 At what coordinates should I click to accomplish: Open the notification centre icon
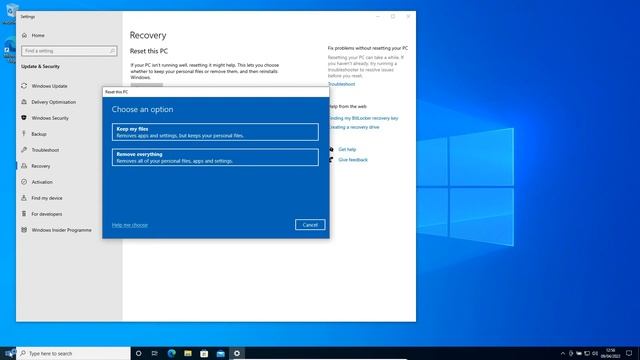click(629, 353)
